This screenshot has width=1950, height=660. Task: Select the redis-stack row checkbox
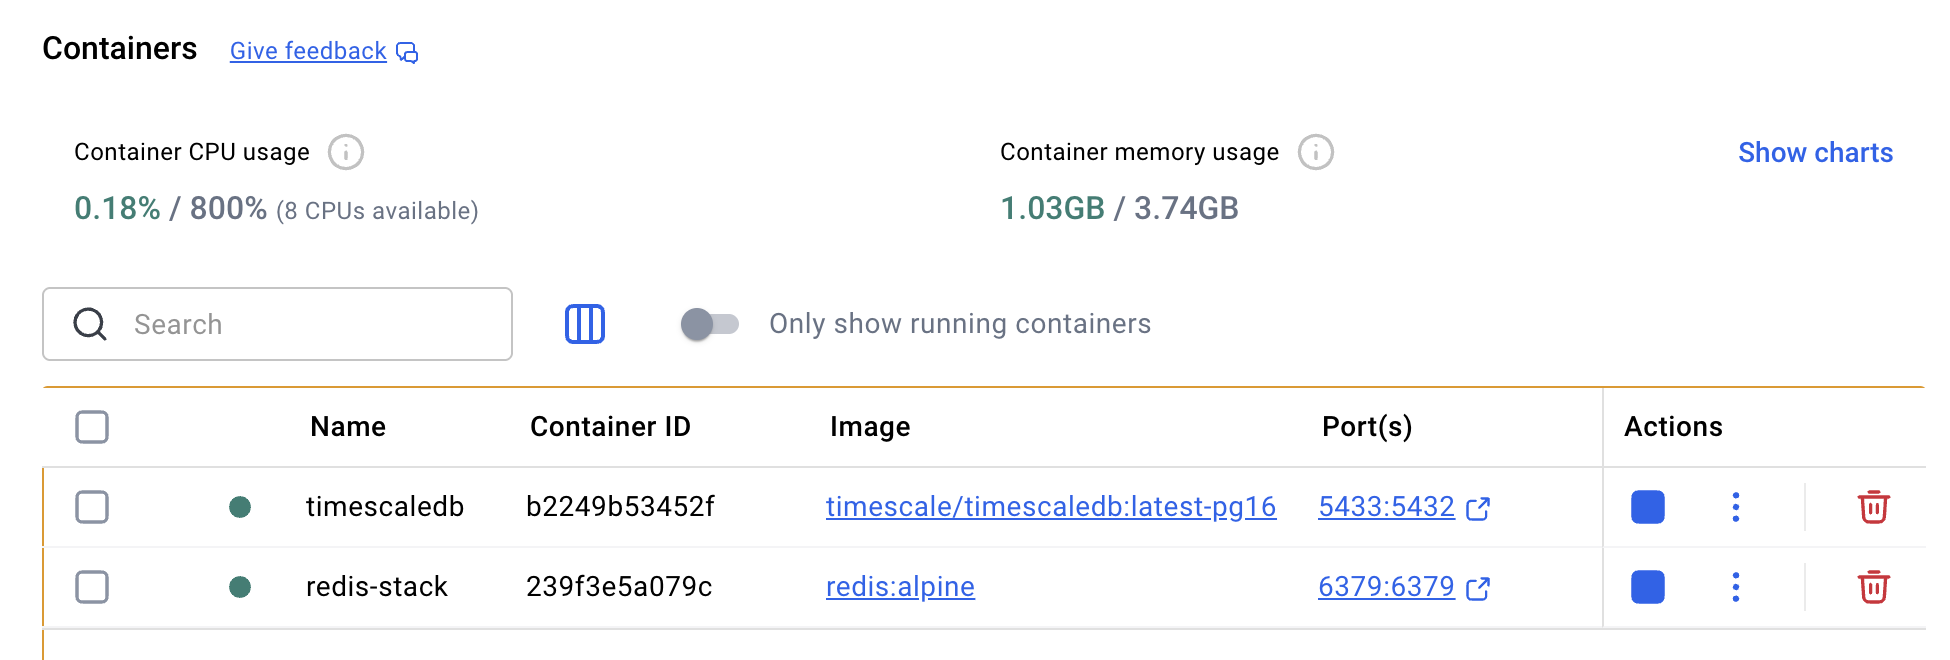(x=92, y=587)
